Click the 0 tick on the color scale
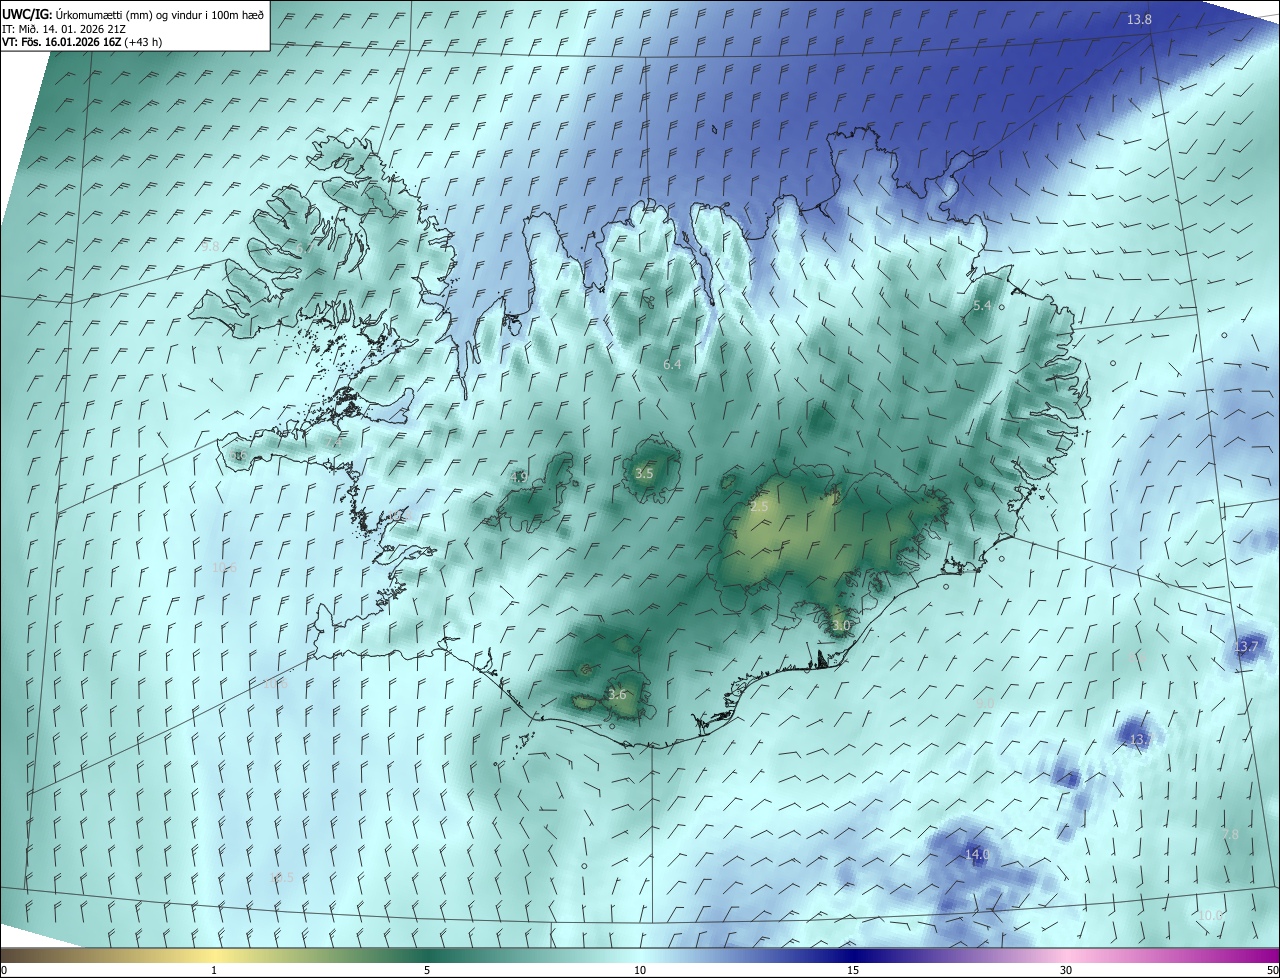Image resolution: width=1280 pixels, height=978 pixels. click(4, 971)
